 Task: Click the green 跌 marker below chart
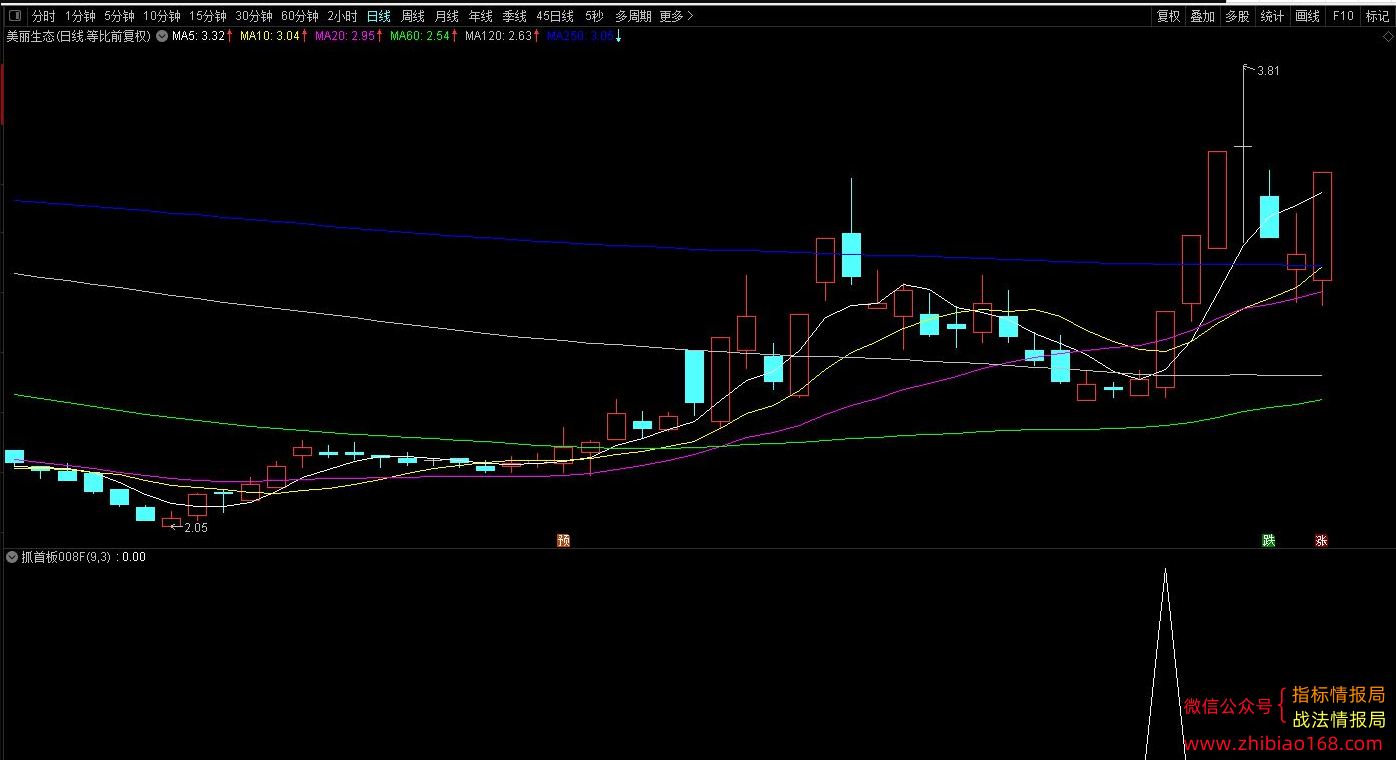pyautogui.click(x=1269, y=541)
